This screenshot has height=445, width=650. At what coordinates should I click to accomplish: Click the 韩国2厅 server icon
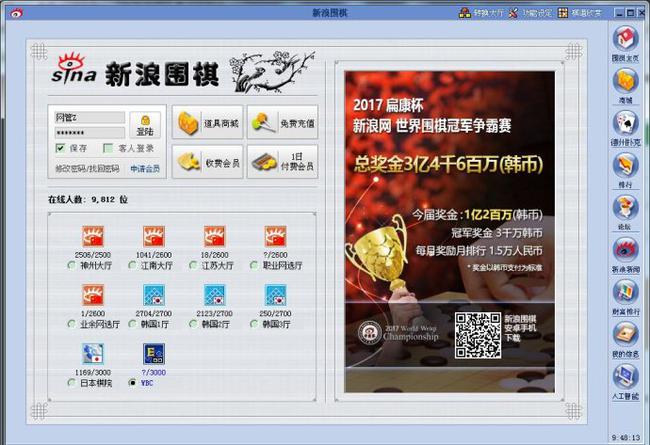point(214,295)
